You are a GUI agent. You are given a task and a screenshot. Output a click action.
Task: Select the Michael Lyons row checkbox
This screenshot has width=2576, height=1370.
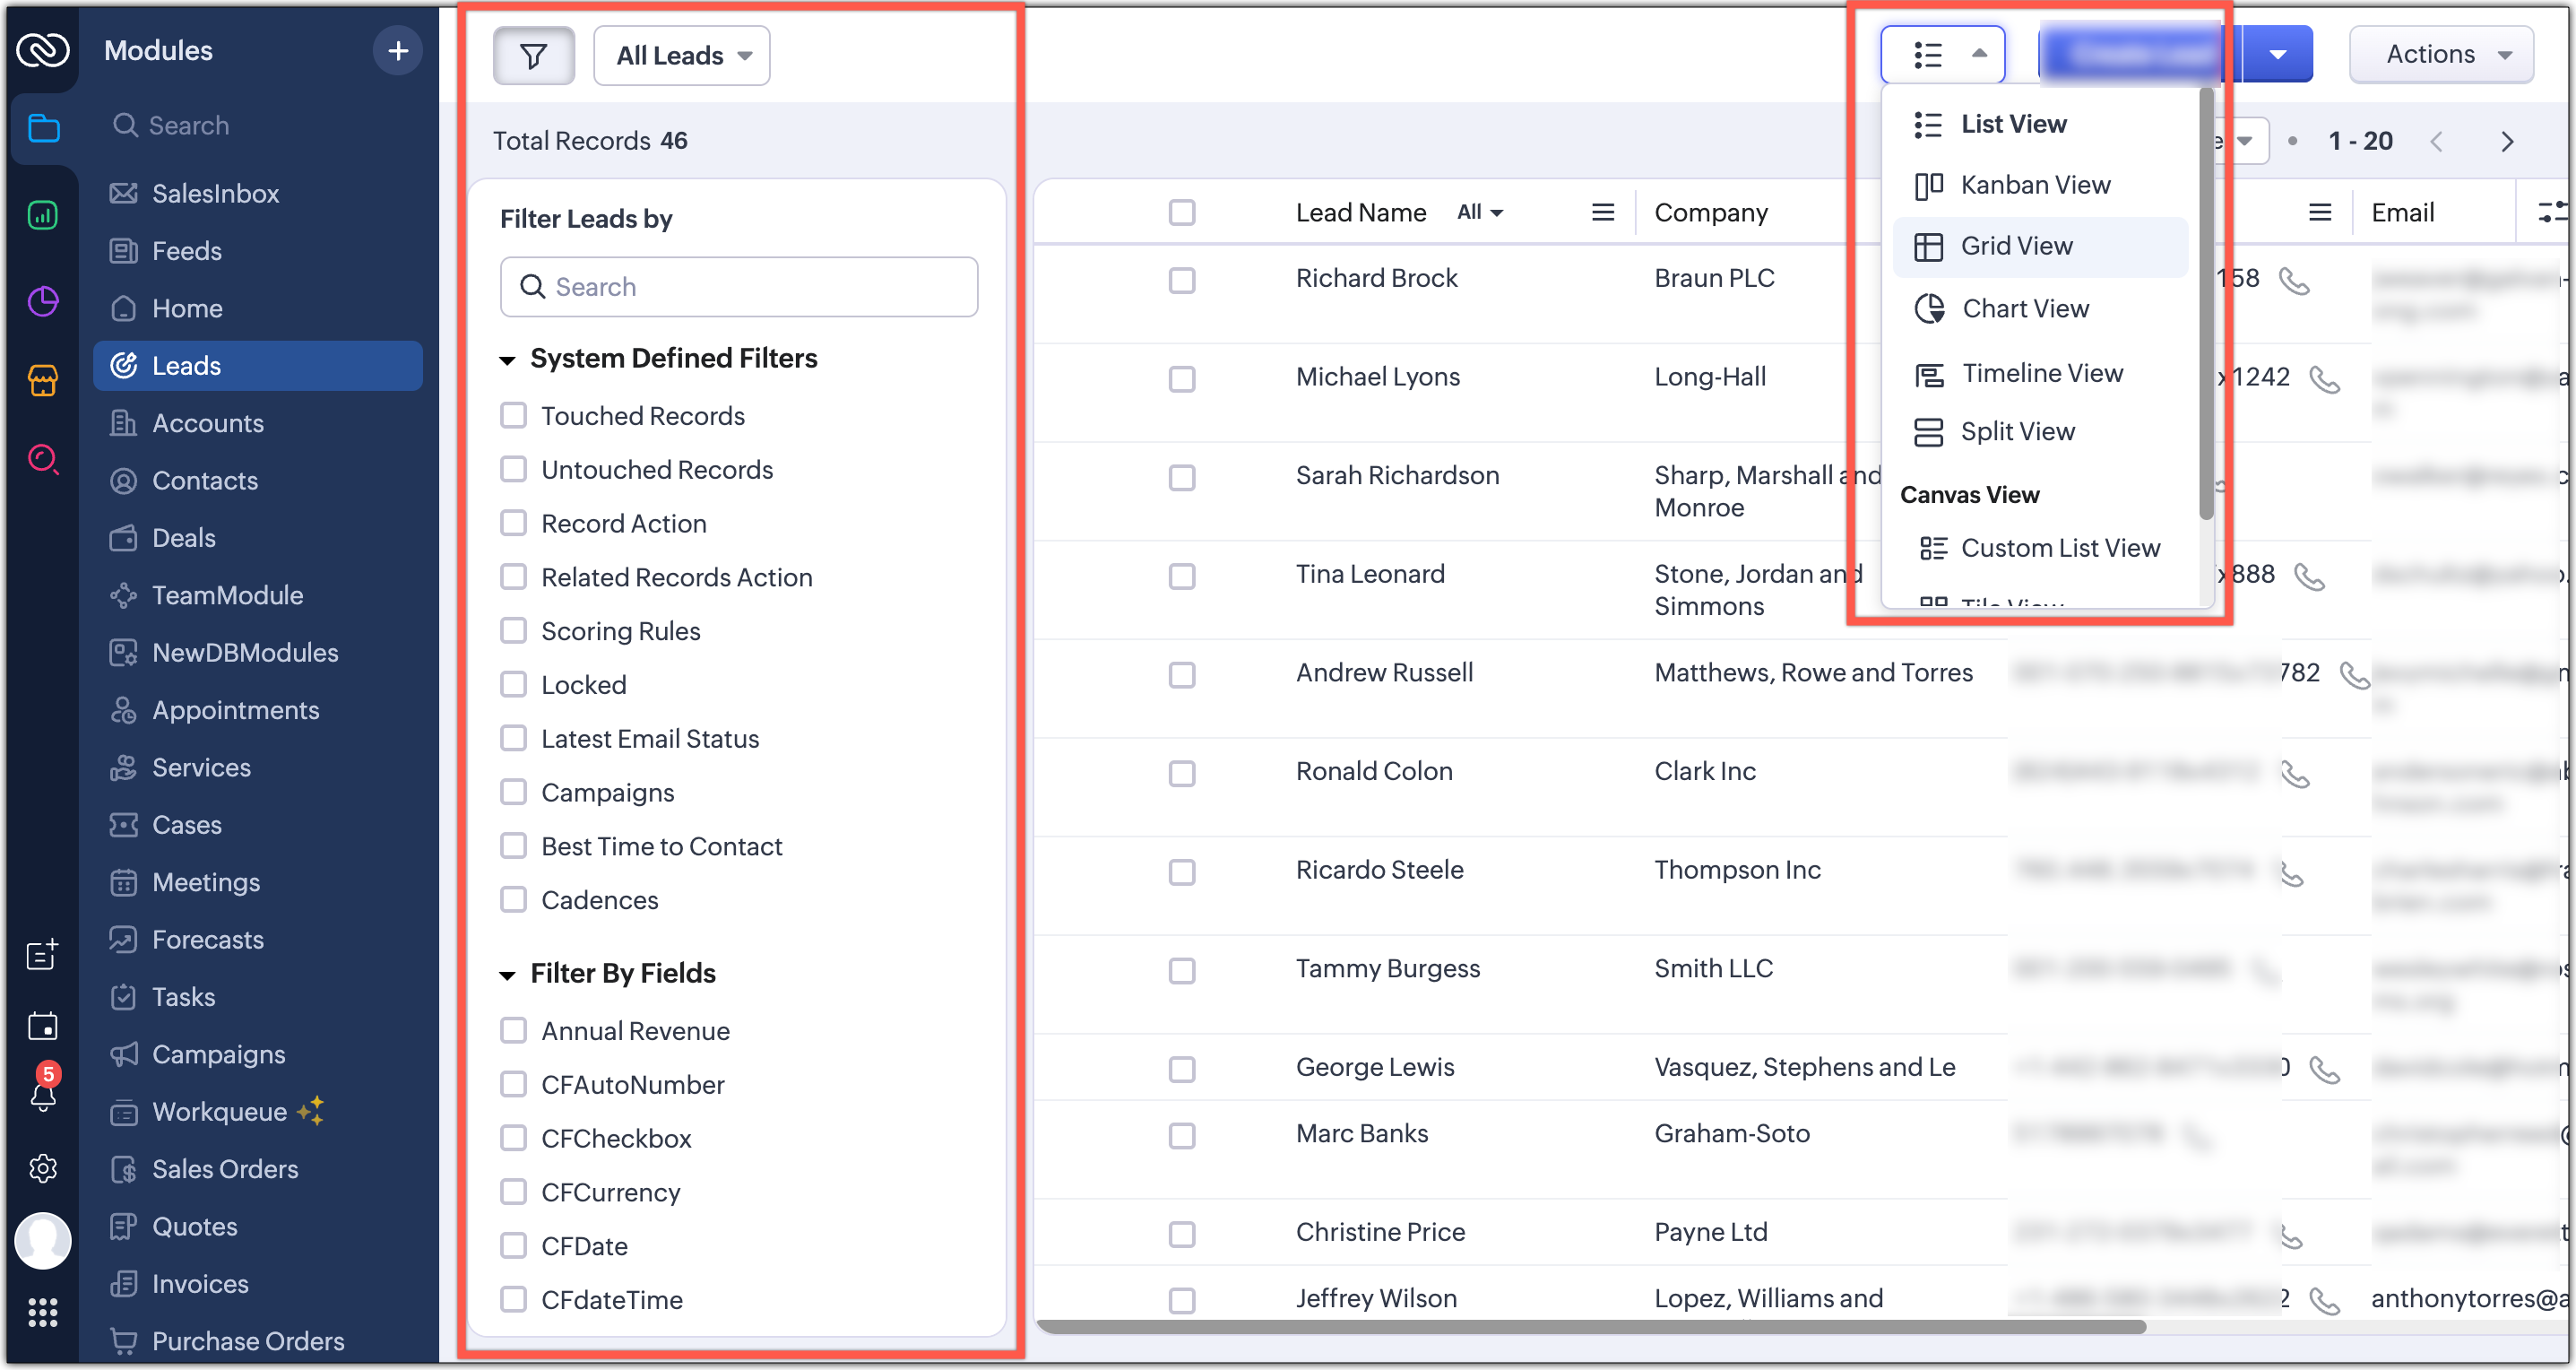click(1181, 379)
